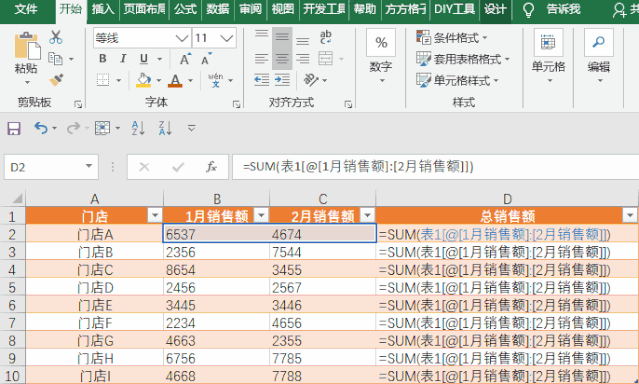639x384 pixels.
Task: Open 总销售额 filter dropdown
Action: [x=630, y=214]
